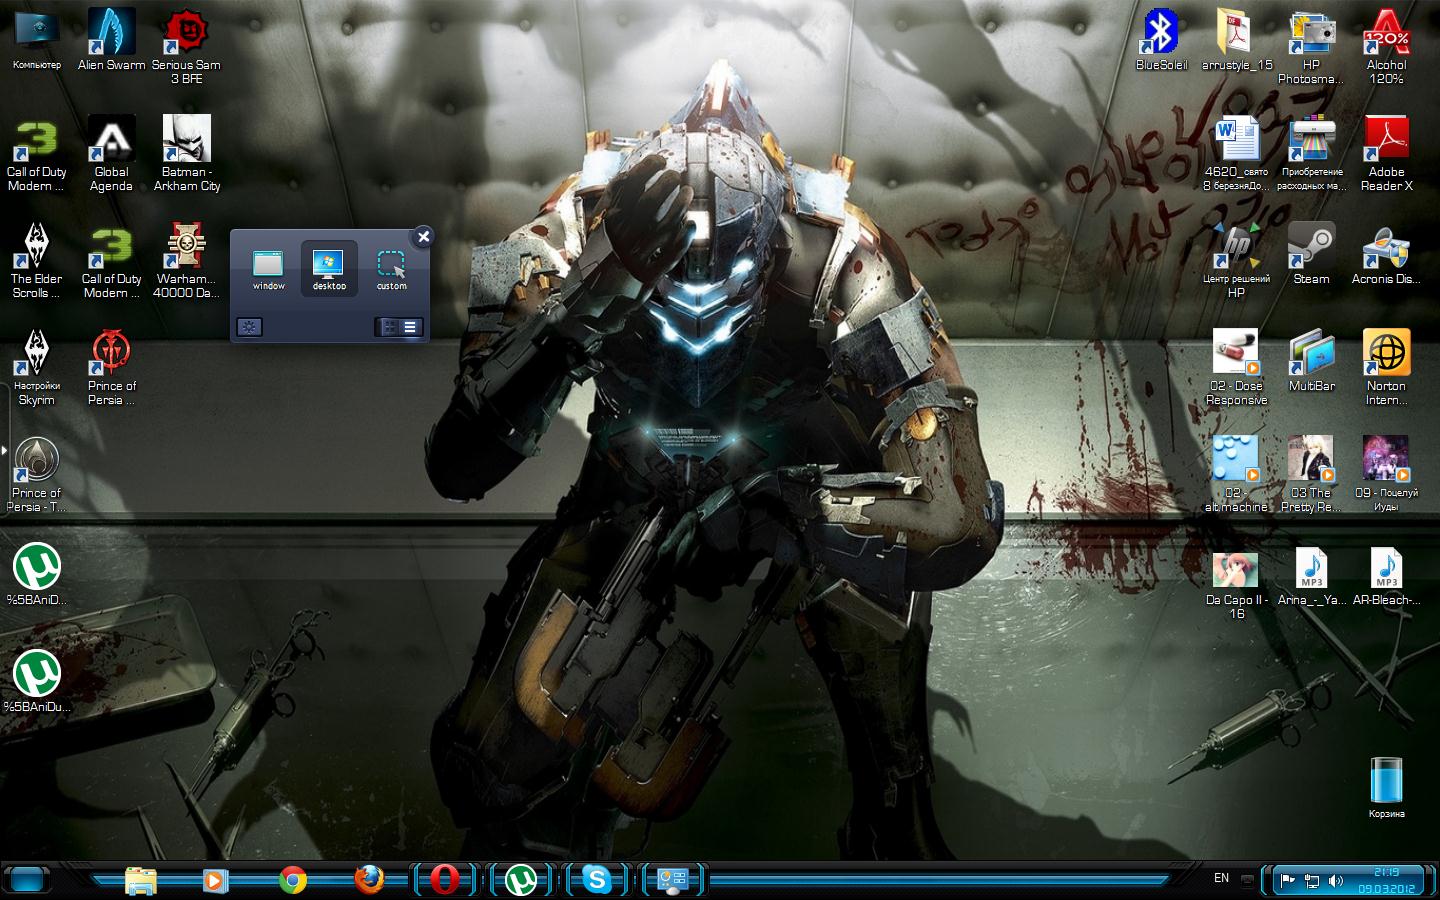Image resolution: width=1440 pixels, height=900 pixels.
Task: Switch to Skype on taskbar
Action: coord(597,880)
